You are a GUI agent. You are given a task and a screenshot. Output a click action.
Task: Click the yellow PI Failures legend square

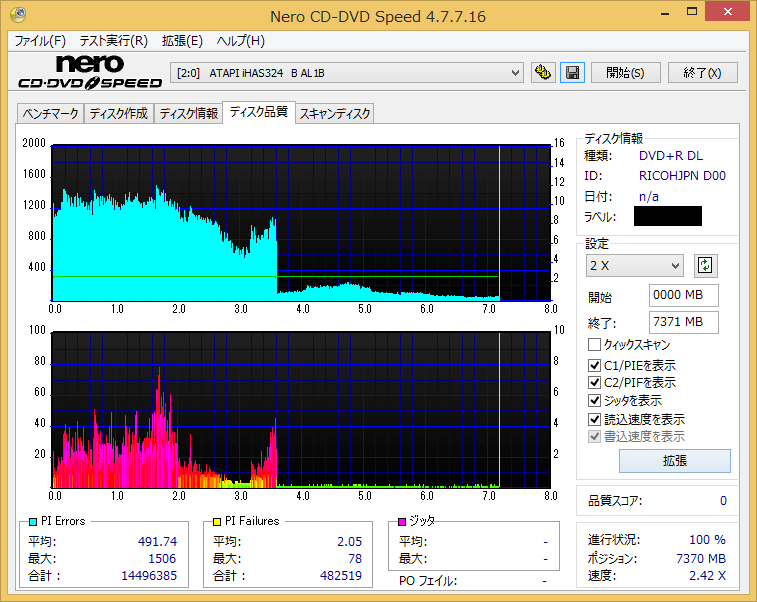(217, 521)
